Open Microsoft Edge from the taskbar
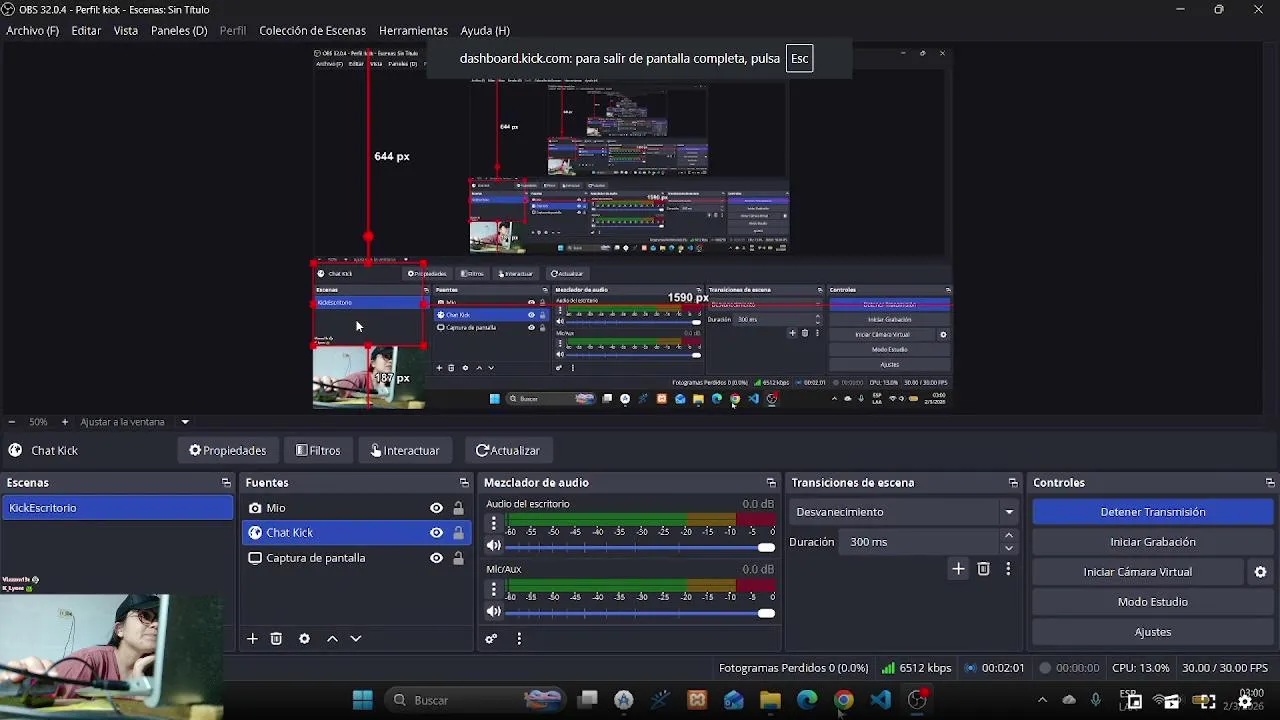1280x720 pixels. pos(807,700)
